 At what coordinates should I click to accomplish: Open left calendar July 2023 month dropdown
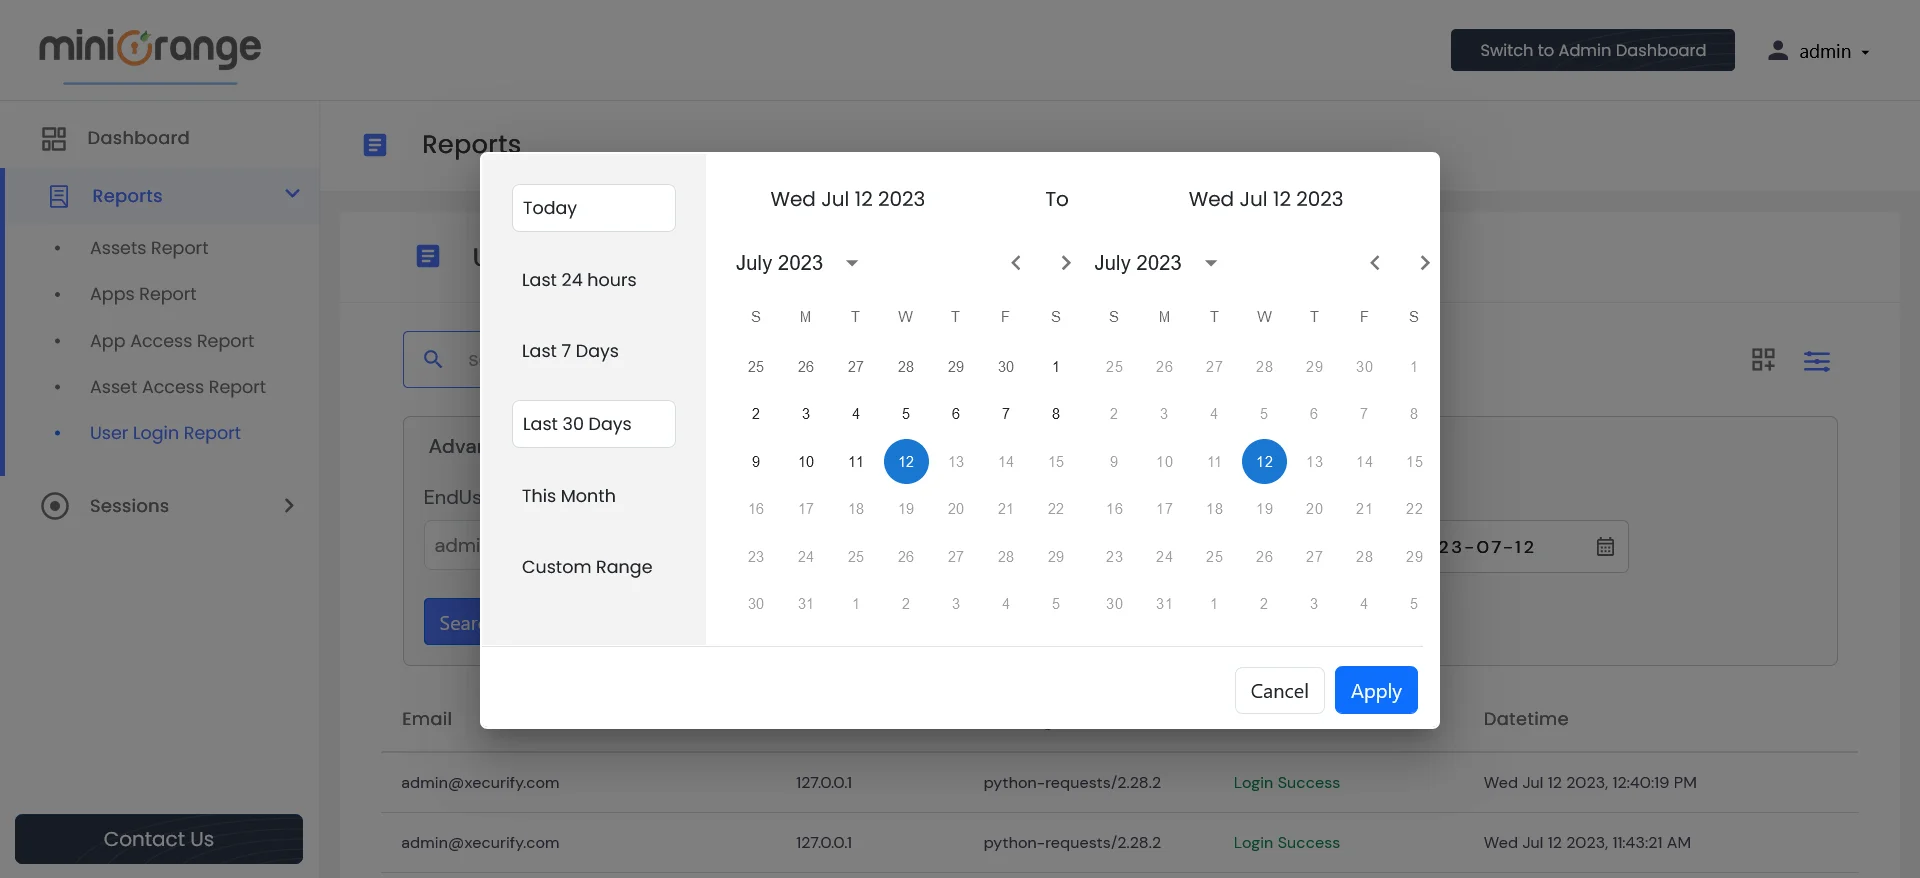pos(797,263)
